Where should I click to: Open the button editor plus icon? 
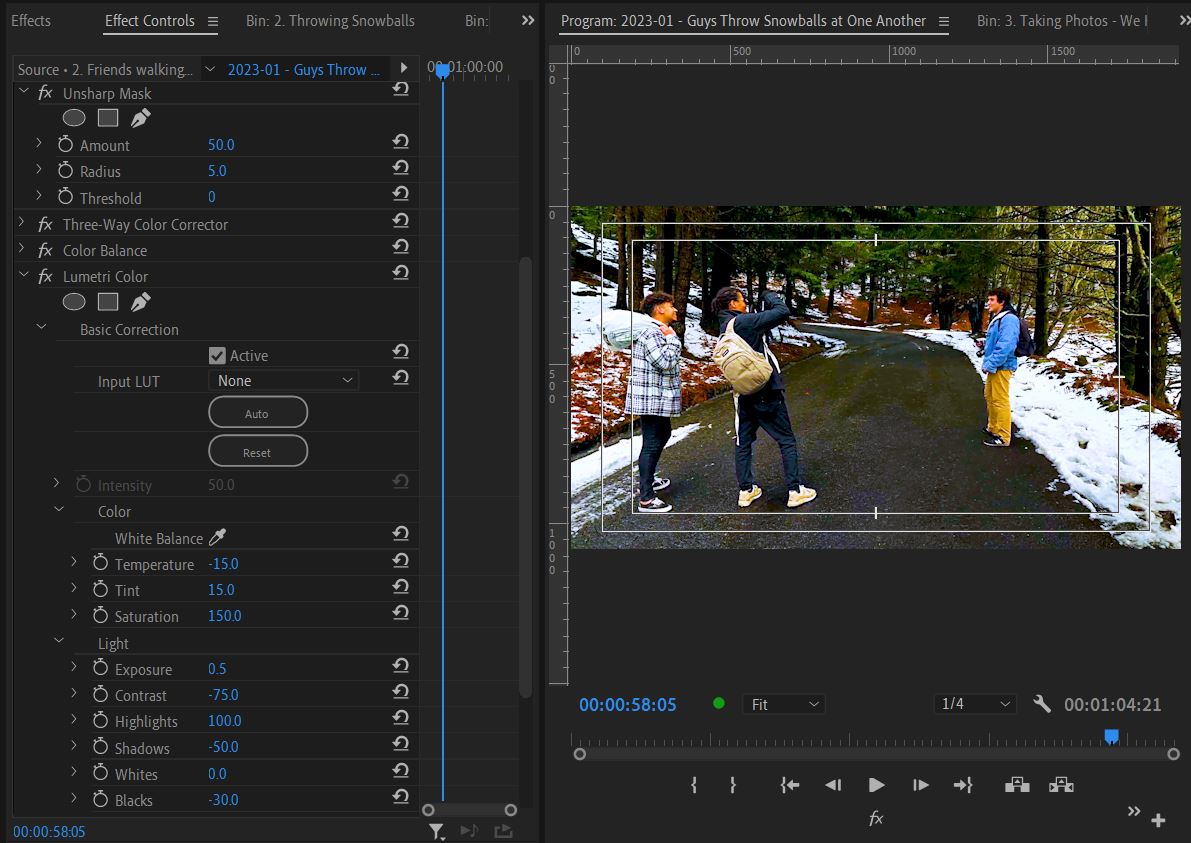pyautogui.click(x=1158, y=820)
